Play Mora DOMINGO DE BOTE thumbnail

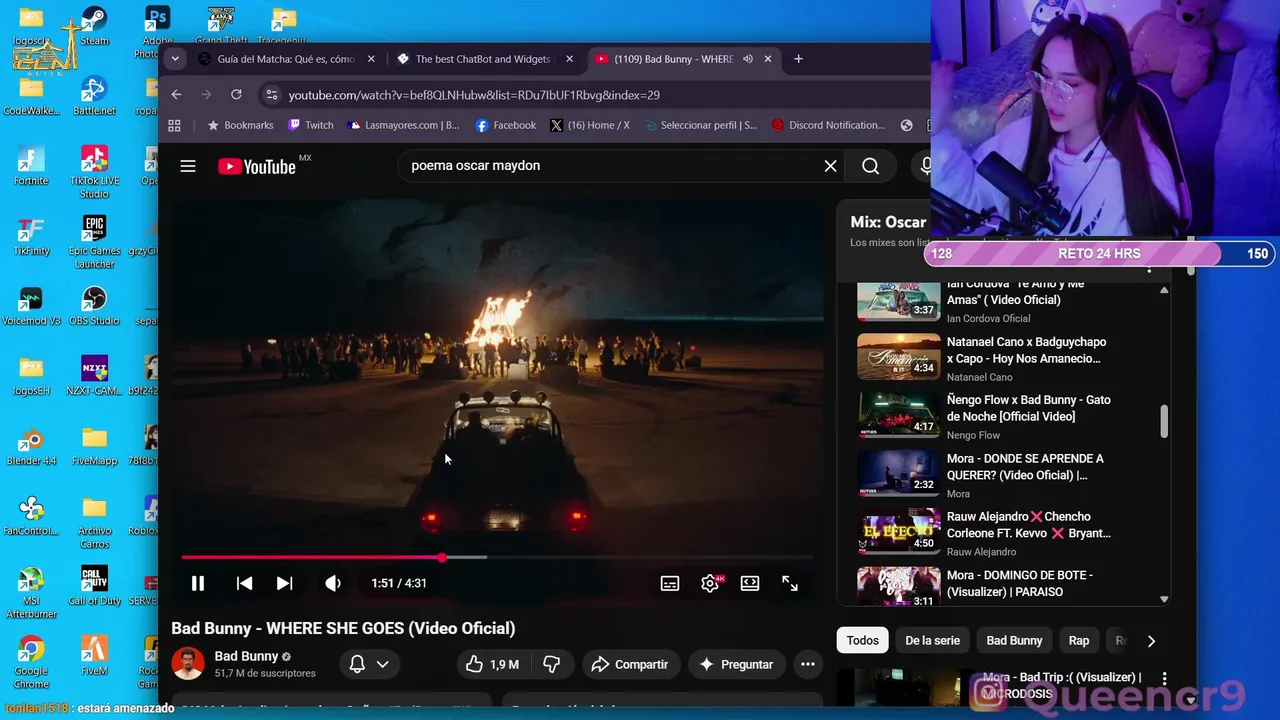point(898,587)
